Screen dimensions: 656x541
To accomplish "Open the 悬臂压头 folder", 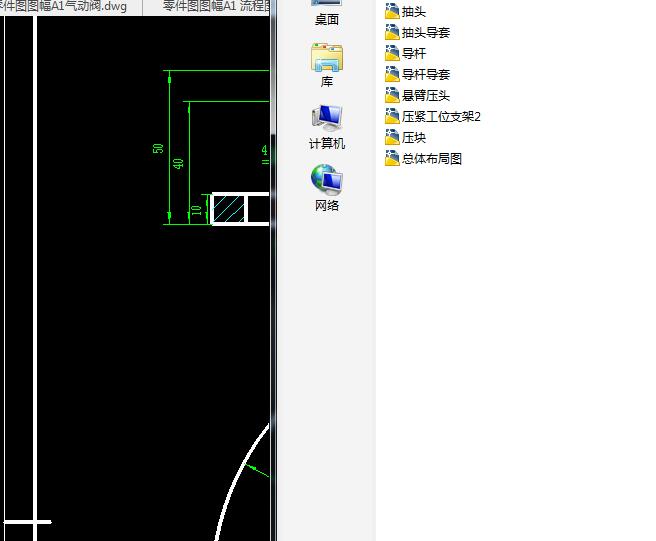I will [x=417, y=95].
